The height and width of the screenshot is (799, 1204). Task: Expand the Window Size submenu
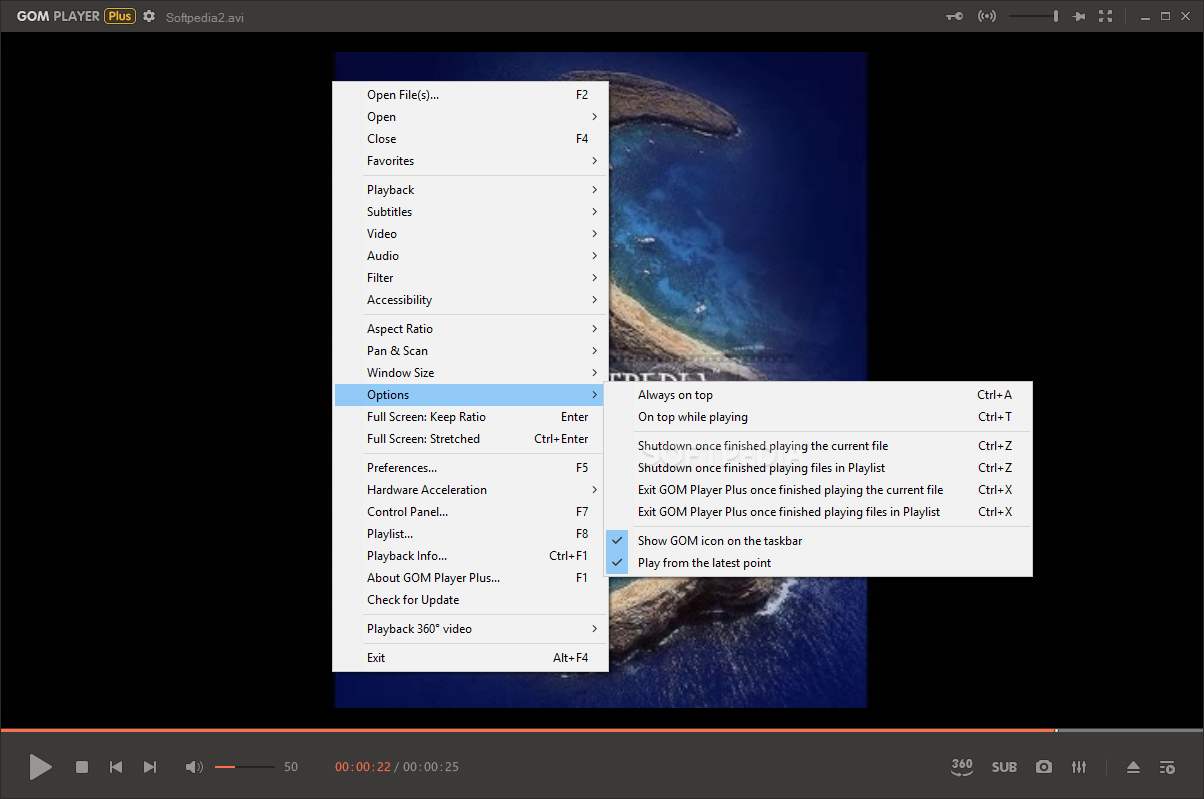[470, 373]
